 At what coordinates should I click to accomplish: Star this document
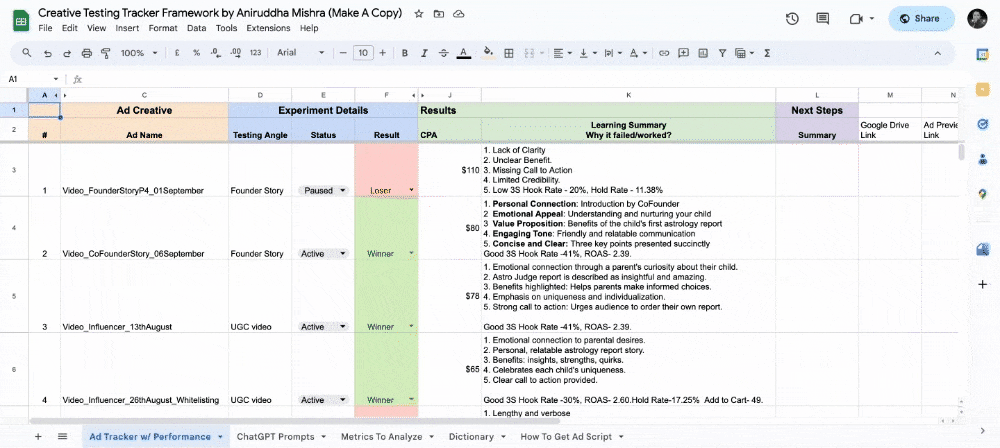(x=418, y=13)
